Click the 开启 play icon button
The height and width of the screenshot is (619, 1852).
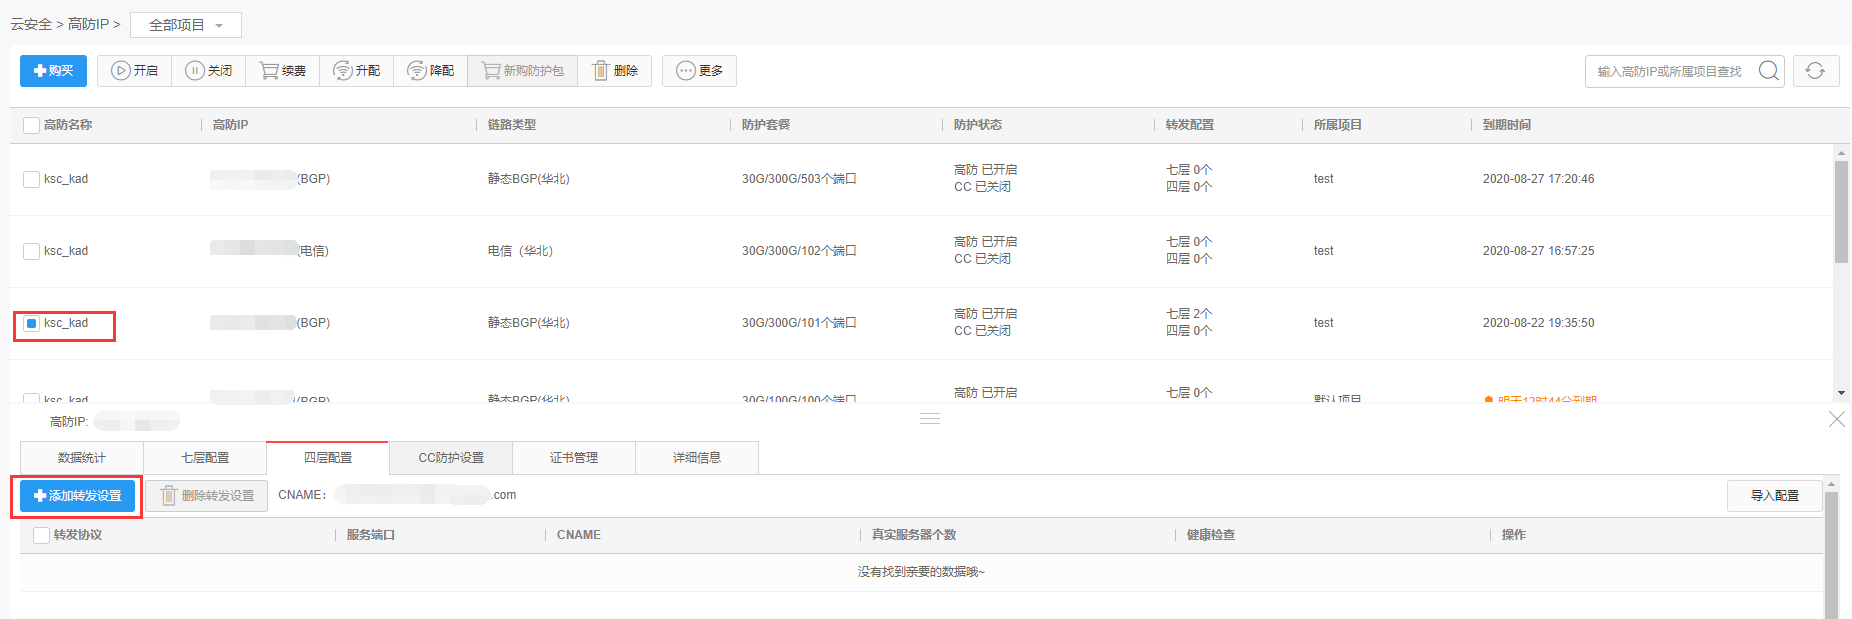click(x=134, y=71)
